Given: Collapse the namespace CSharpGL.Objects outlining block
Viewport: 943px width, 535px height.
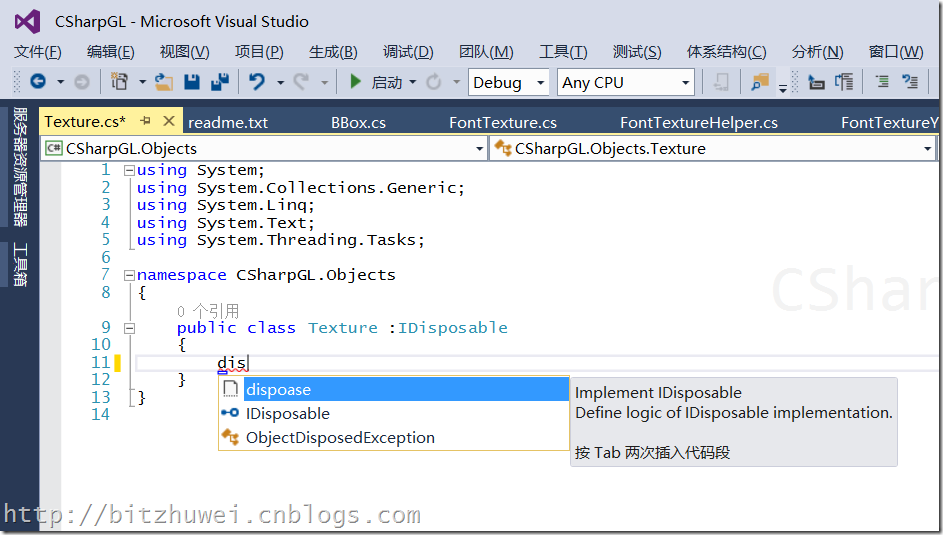Looking at the screenshot, I should [129, 276].
